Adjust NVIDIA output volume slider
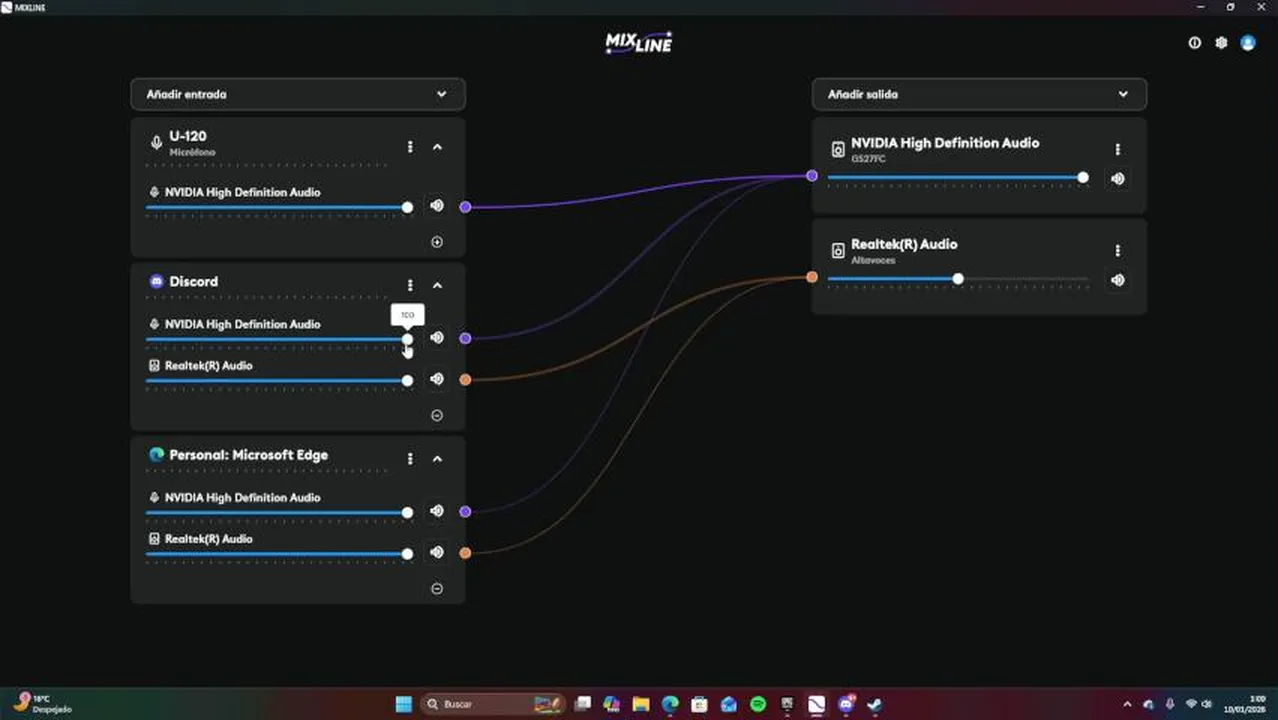Image resolution: width=1278 pixels, height=720 pixels. click(958, 177)
